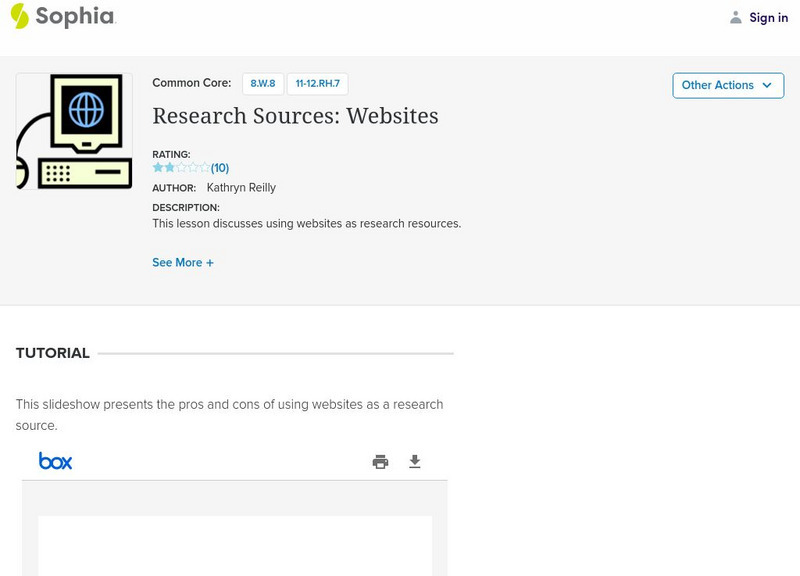Image resolution: width=800 pixels, height=576 pixels.
Task: Click the TUTORIAL section heading
Action: pos(53,353)
